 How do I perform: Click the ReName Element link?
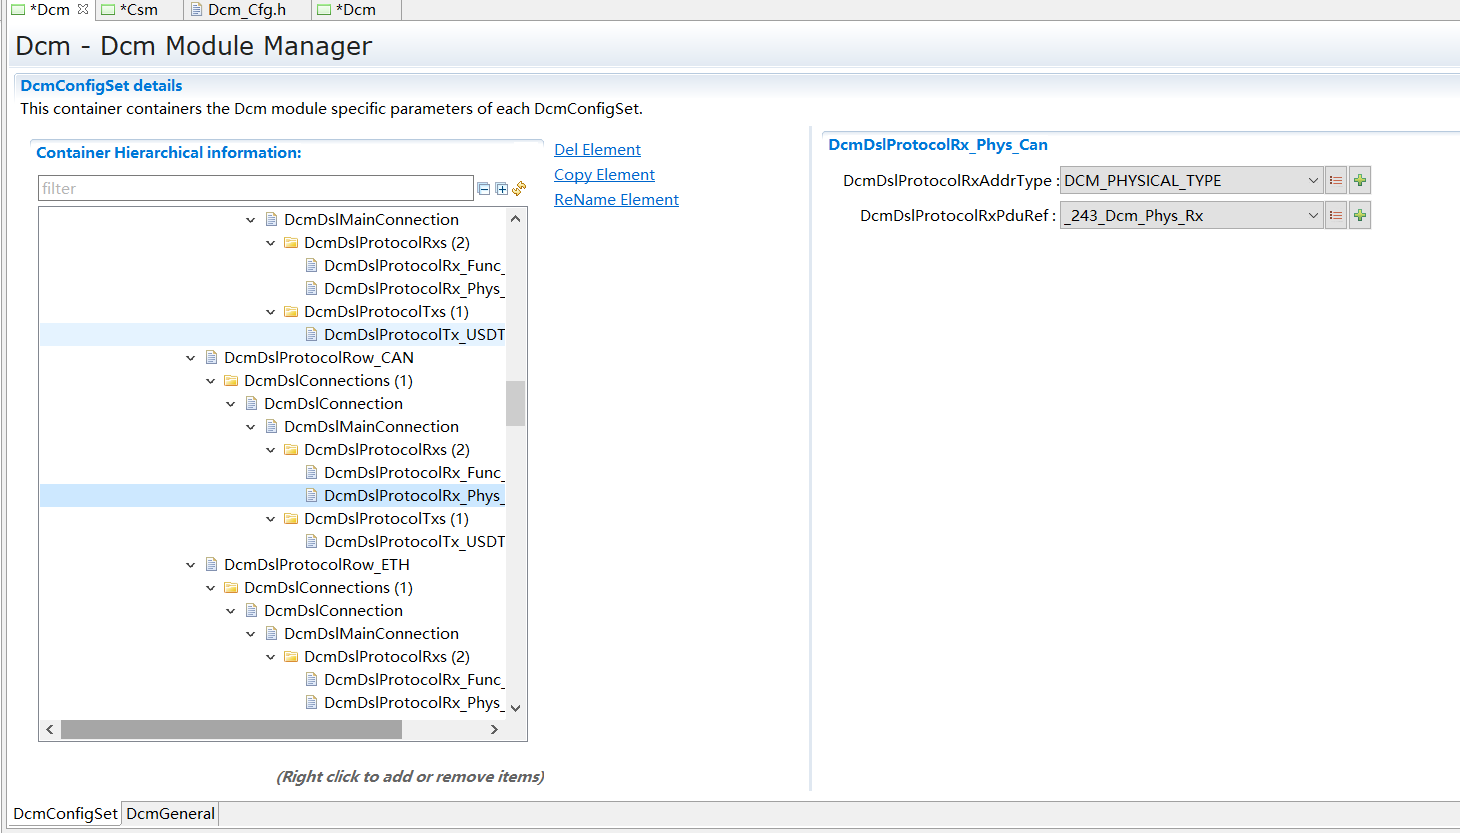(616, 199)
